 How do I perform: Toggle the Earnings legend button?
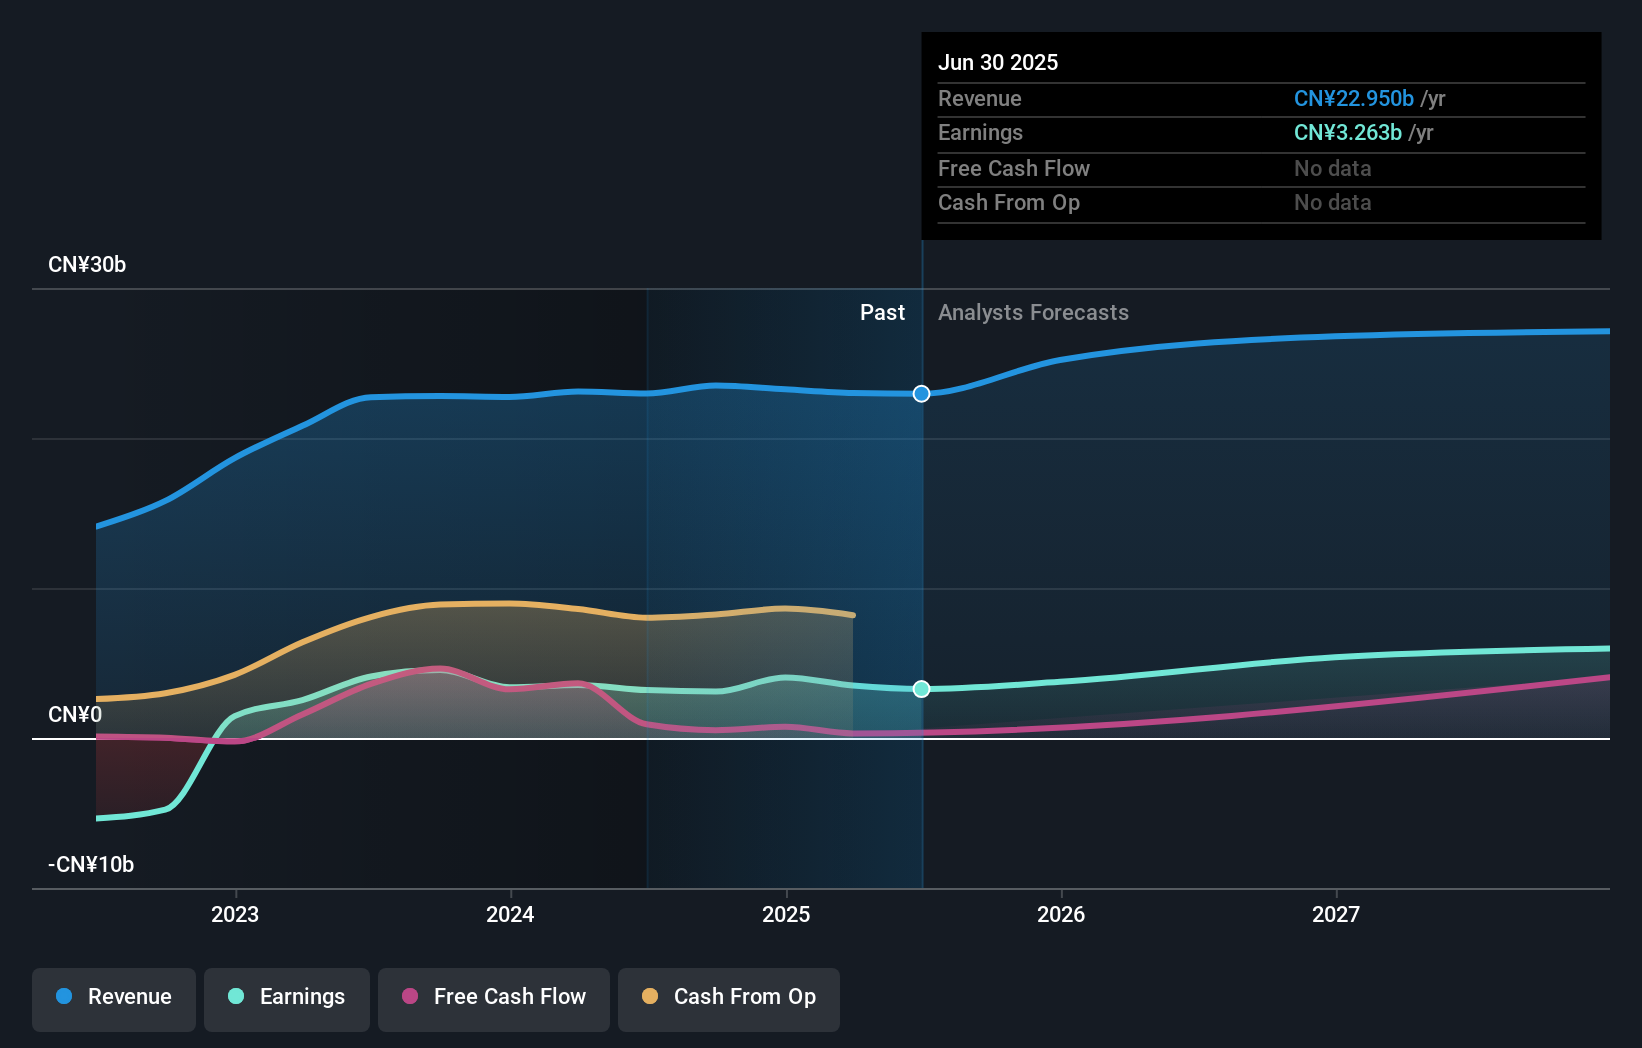[x=287, y=999]
